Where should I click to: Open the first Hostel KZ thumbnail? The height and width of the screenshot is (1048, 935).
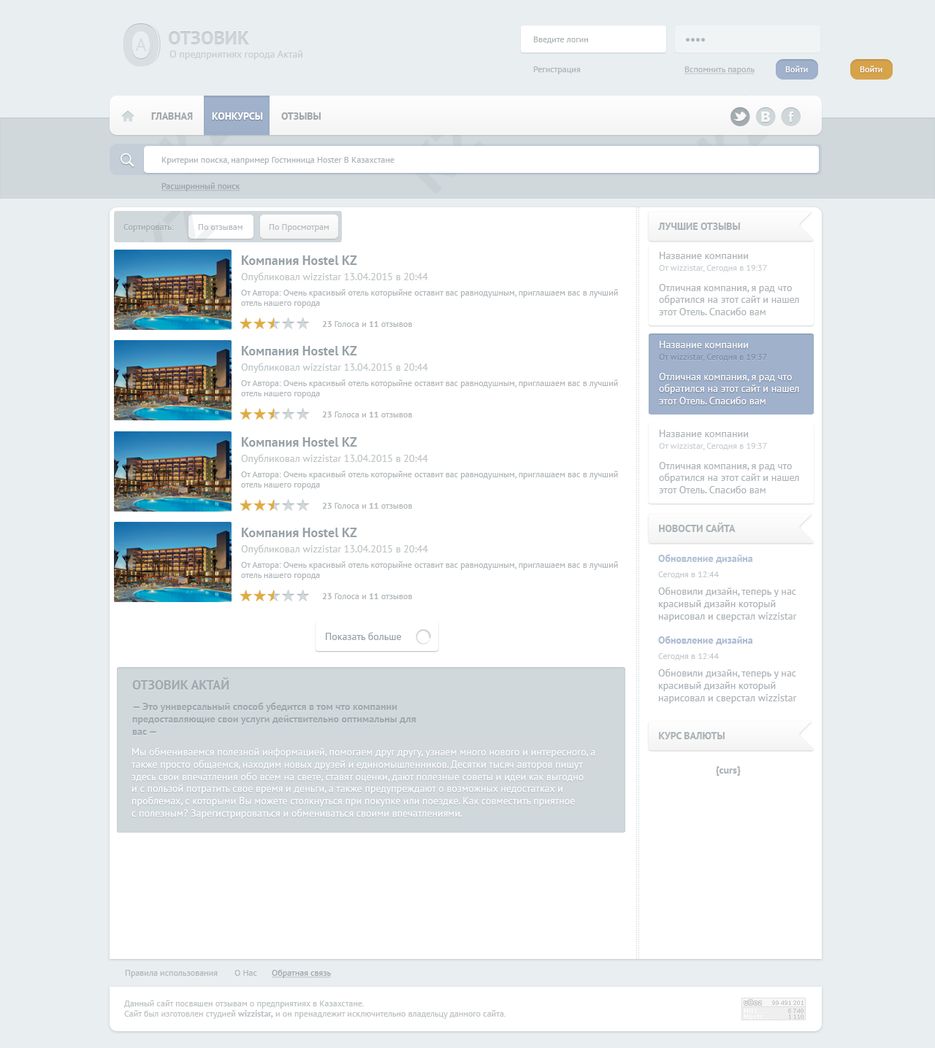pos(173,290)
